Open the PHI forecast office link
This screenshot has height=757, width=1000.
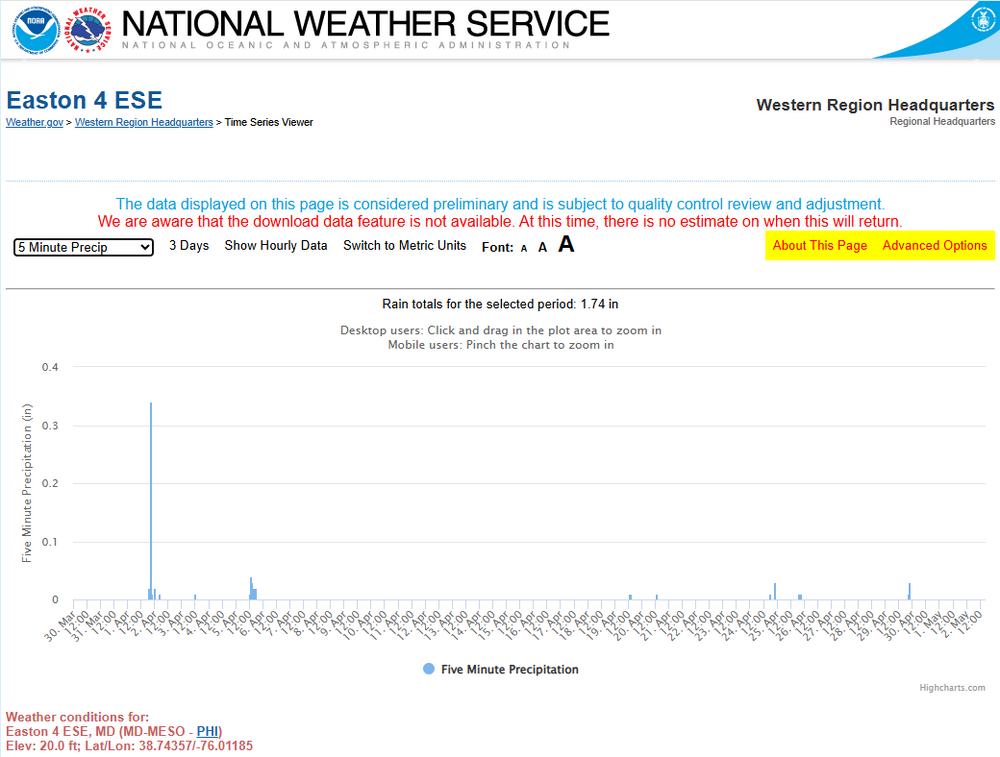207,731
